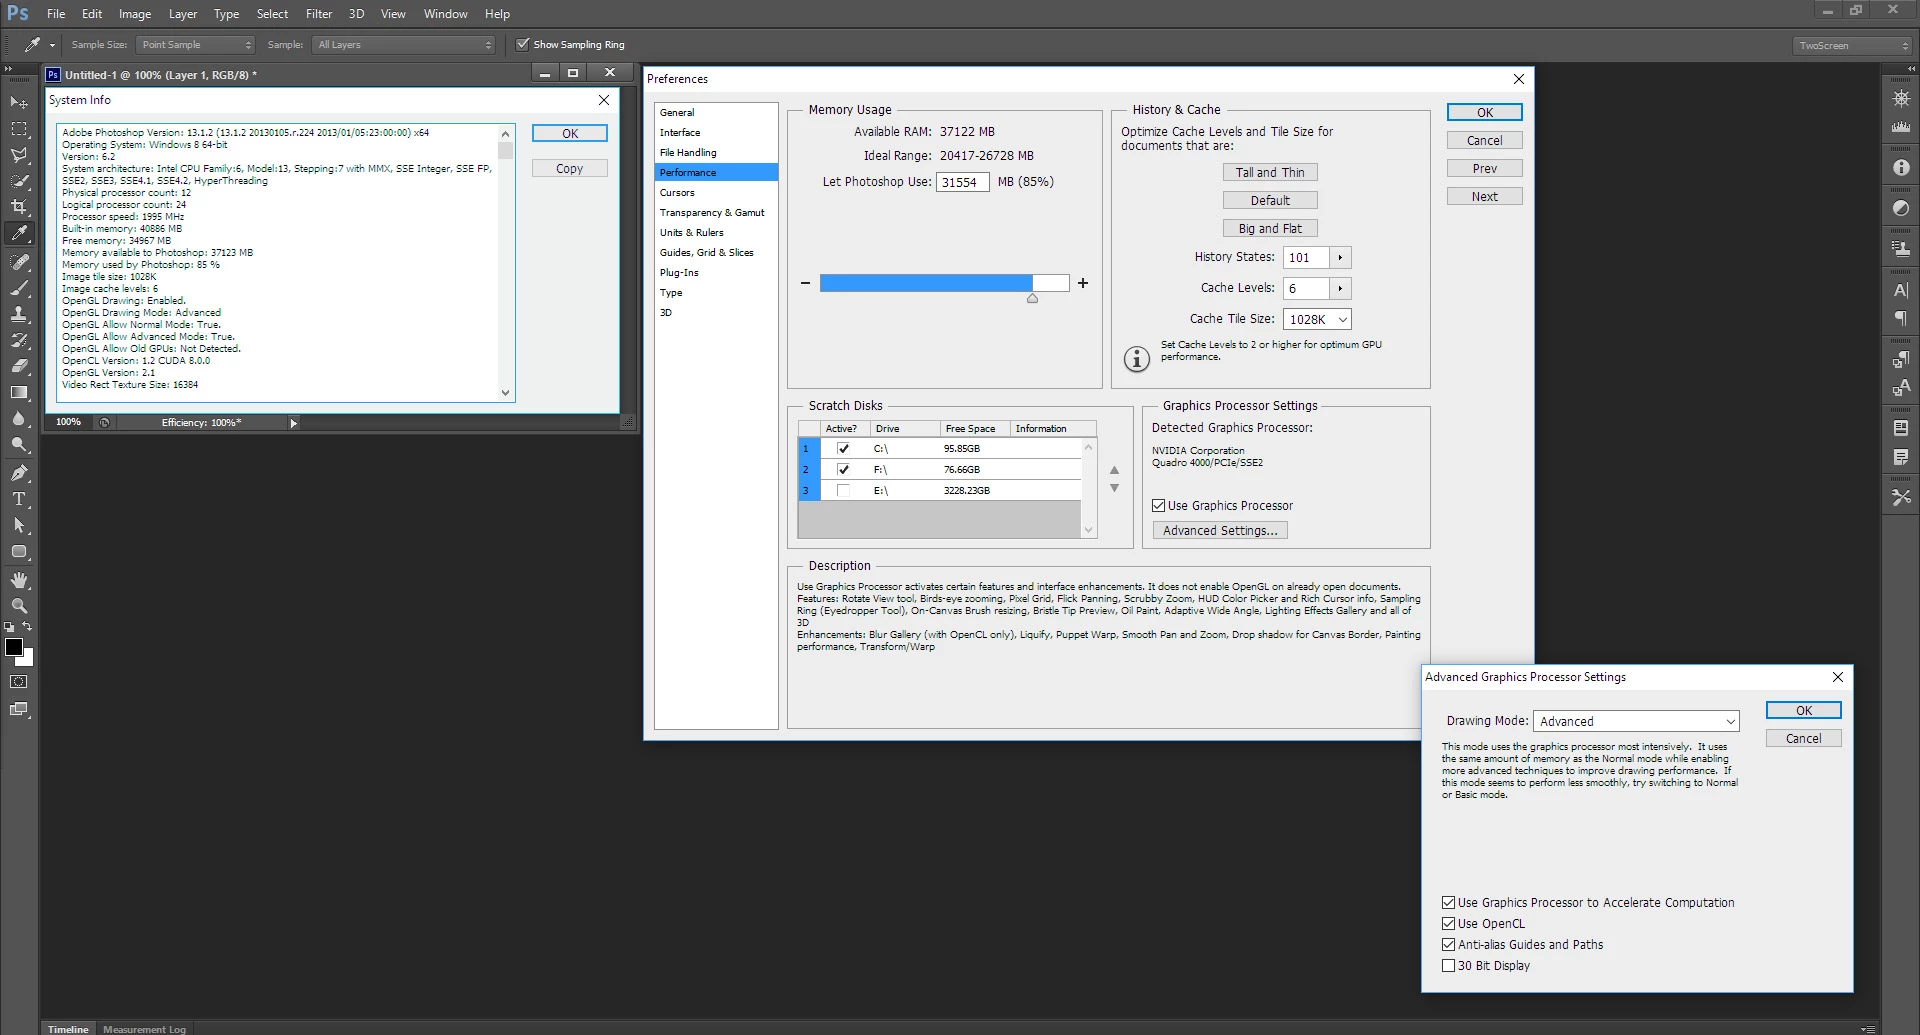
Task: Select the History Brush tool
Action: point(19,340)
